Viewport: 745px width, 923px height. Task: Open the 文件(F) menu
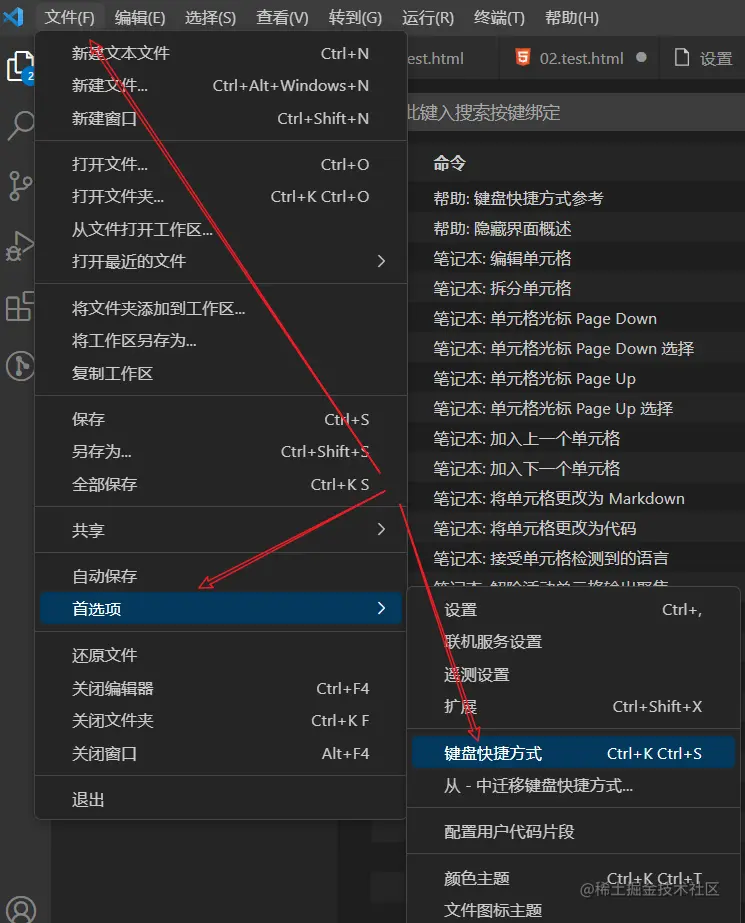tap(69, 18)
